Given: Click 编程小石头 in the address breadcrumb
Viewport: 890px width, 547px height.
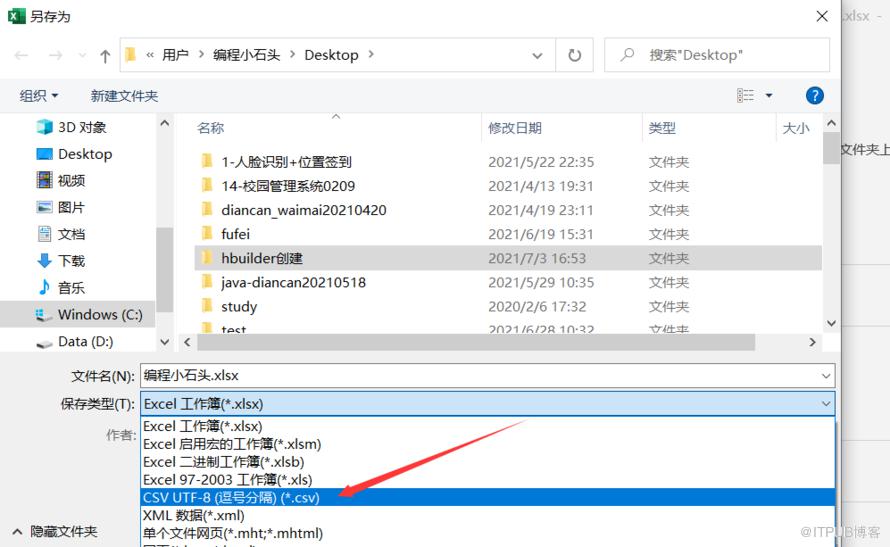Looking at the screenshot, I should (246, 55).
